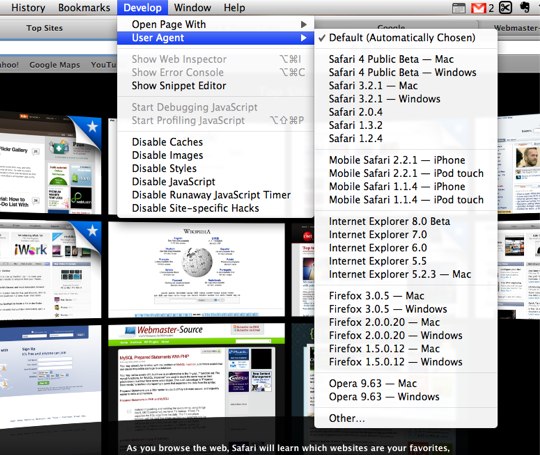
Task: Open the sign-in page thumbnail at bottom left
Action: pyautogui.click(x=51, y=375)
